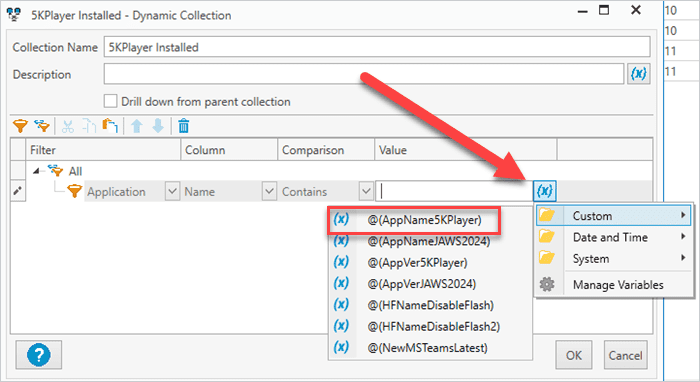
Task: Click variable icon next to @(NewMSTeamsLatest)
Action: point(341,347)
